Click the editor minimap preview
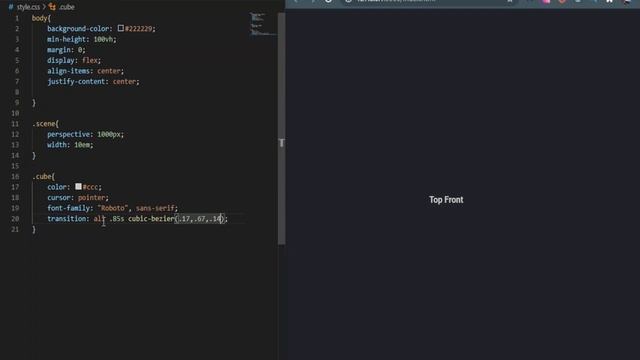This screenshot has width=640, height=360. click(263, 24)
